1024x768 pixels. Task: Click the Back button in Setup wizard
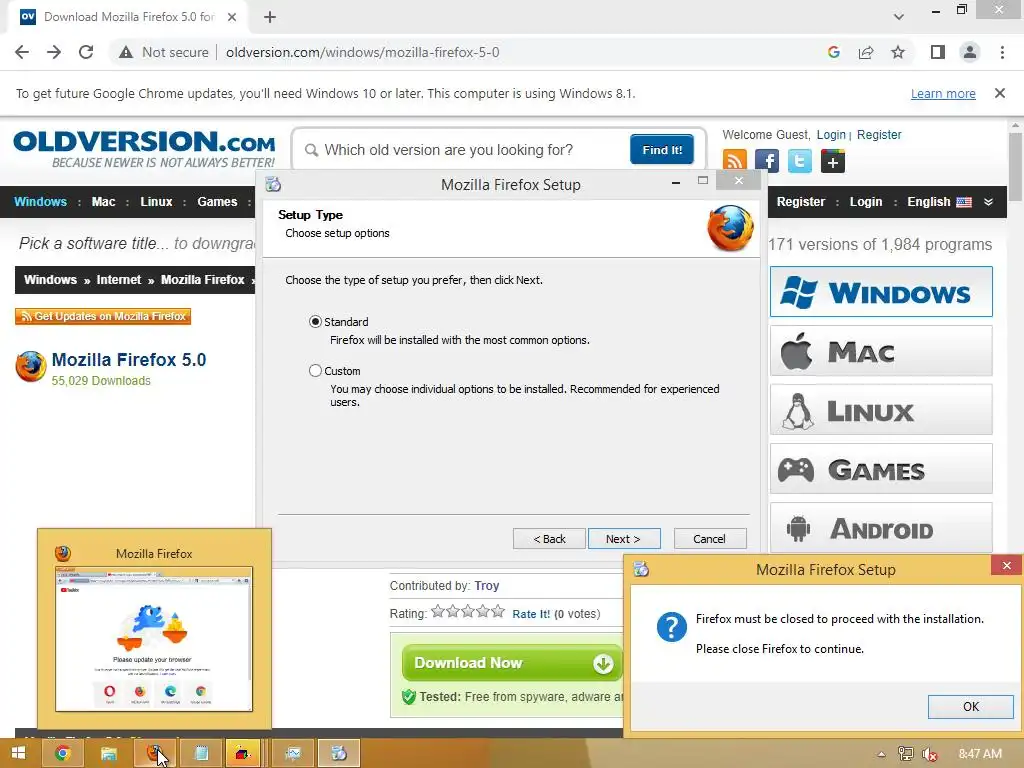tap(549, 539)
